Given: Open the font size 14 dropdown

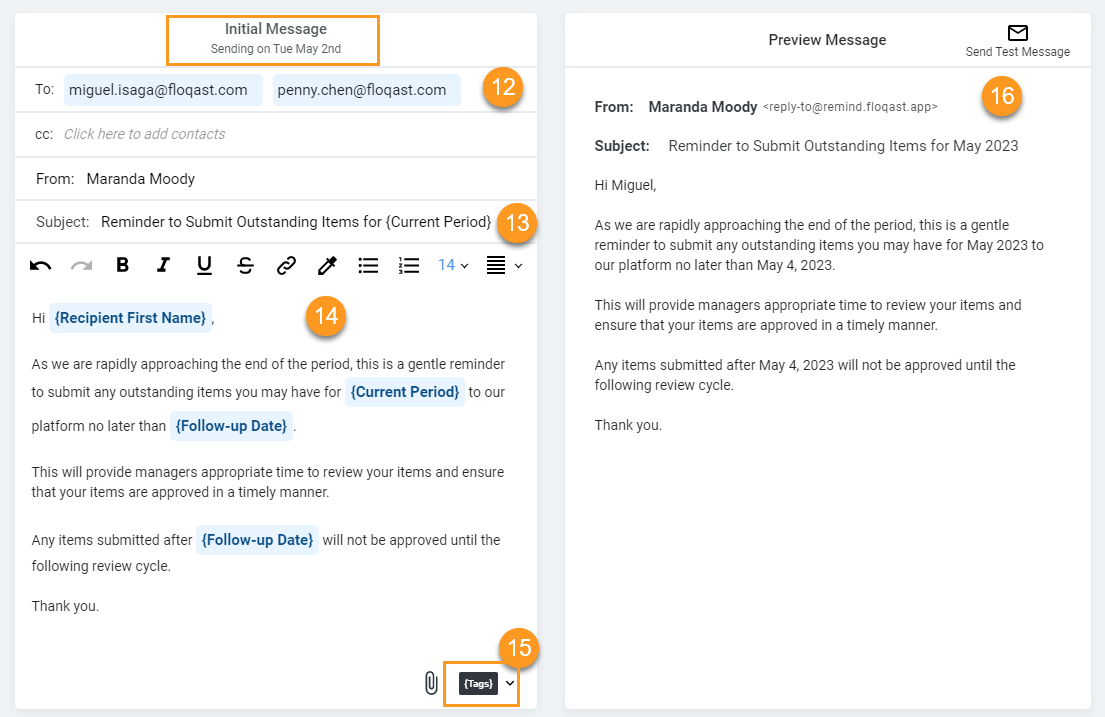Looking at the screenshot, I should click(453, 265).
